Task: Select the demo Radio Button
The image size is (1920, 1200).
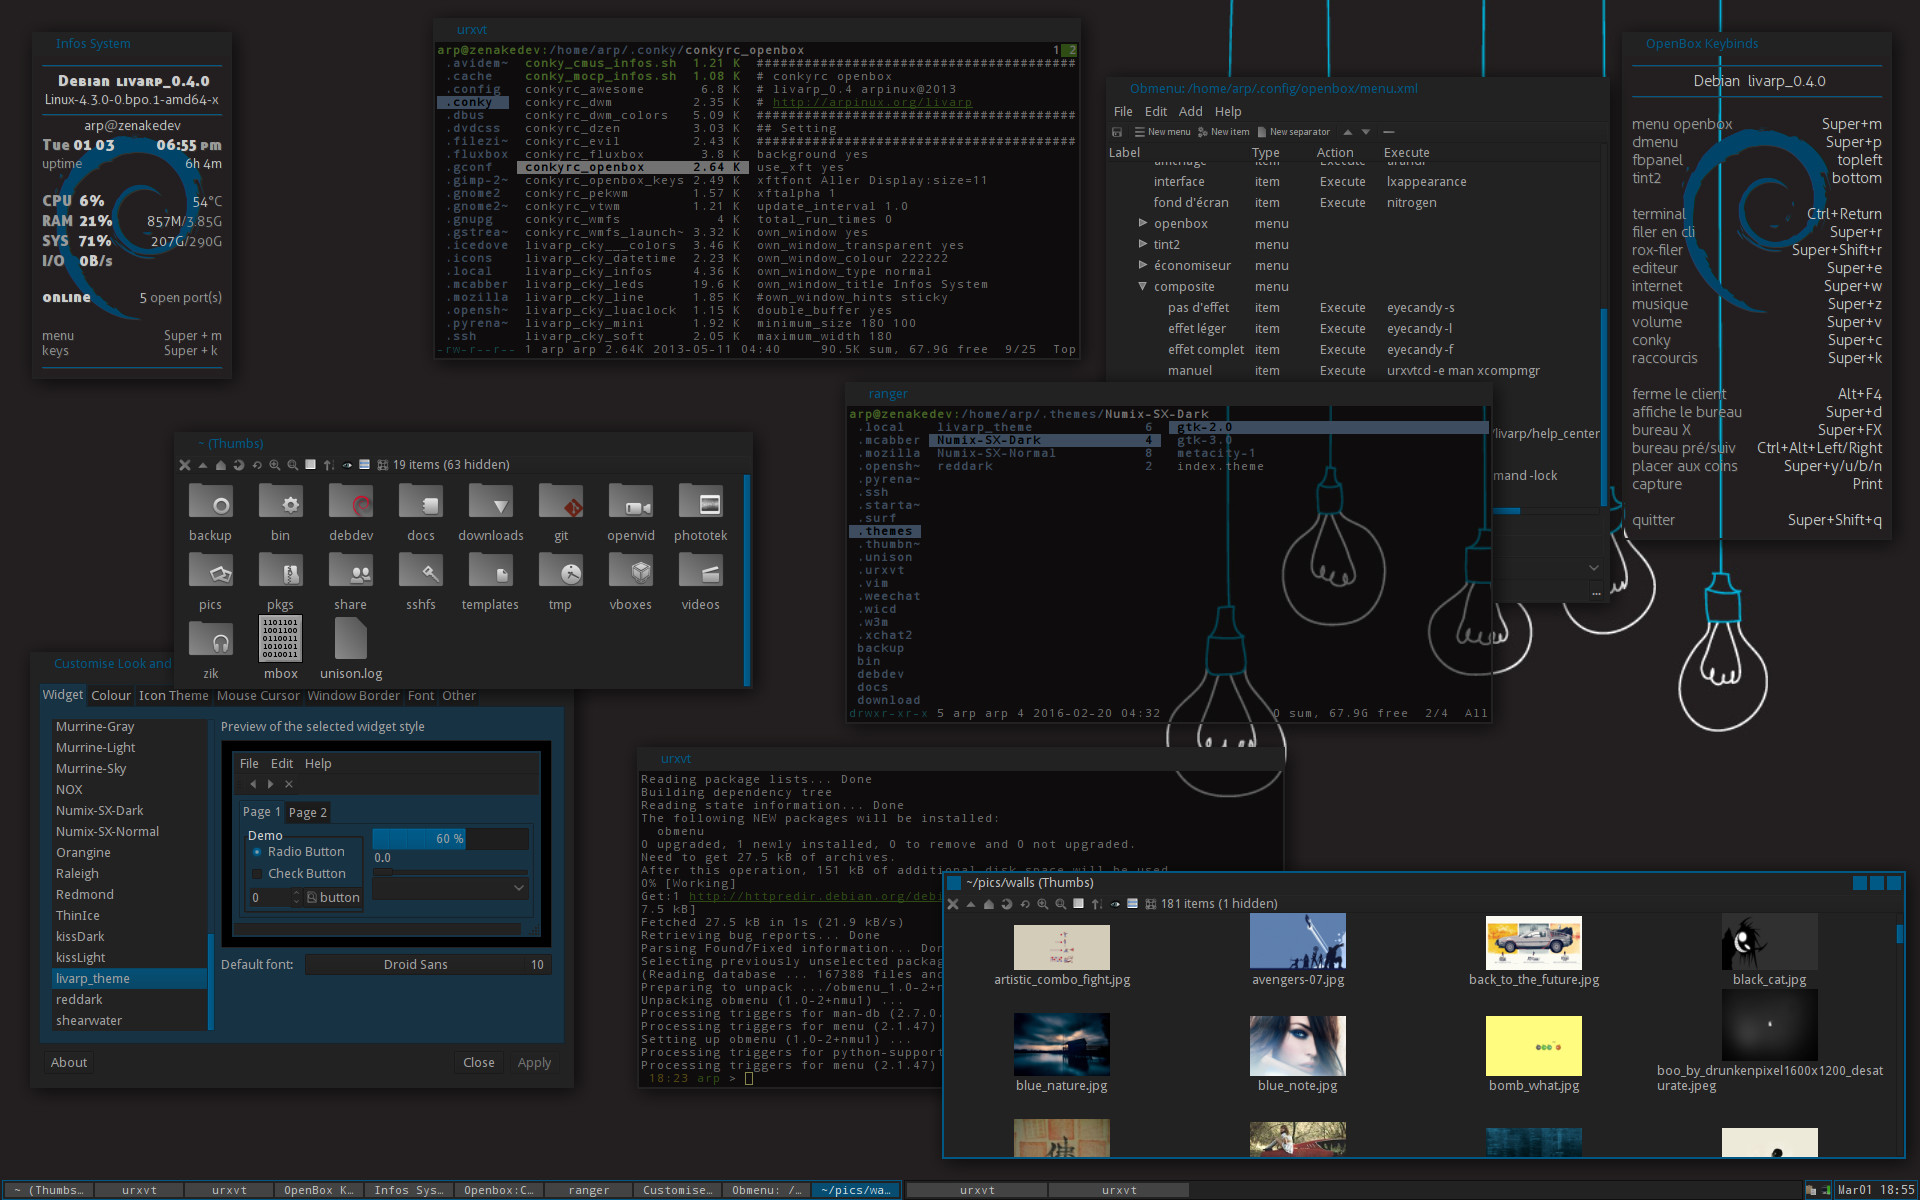Action: coord(298,852)
